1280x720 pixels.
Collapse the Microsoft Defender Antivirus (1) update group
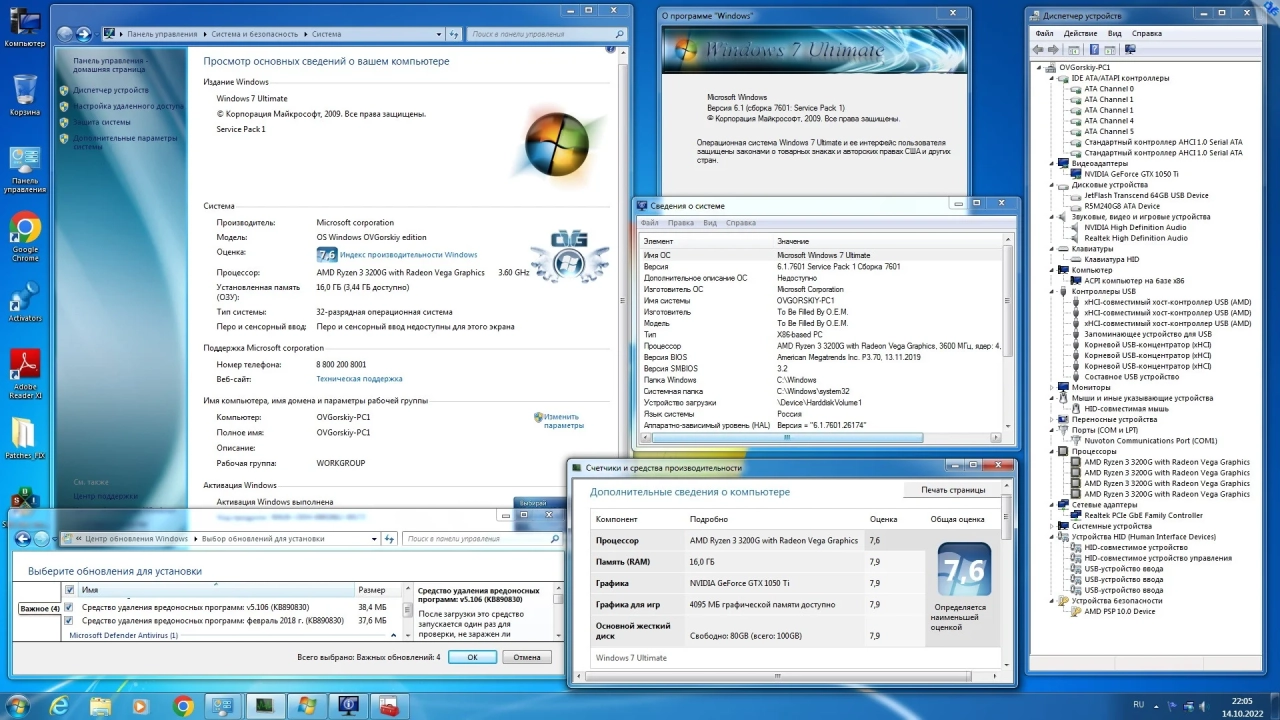pos(393,635)
